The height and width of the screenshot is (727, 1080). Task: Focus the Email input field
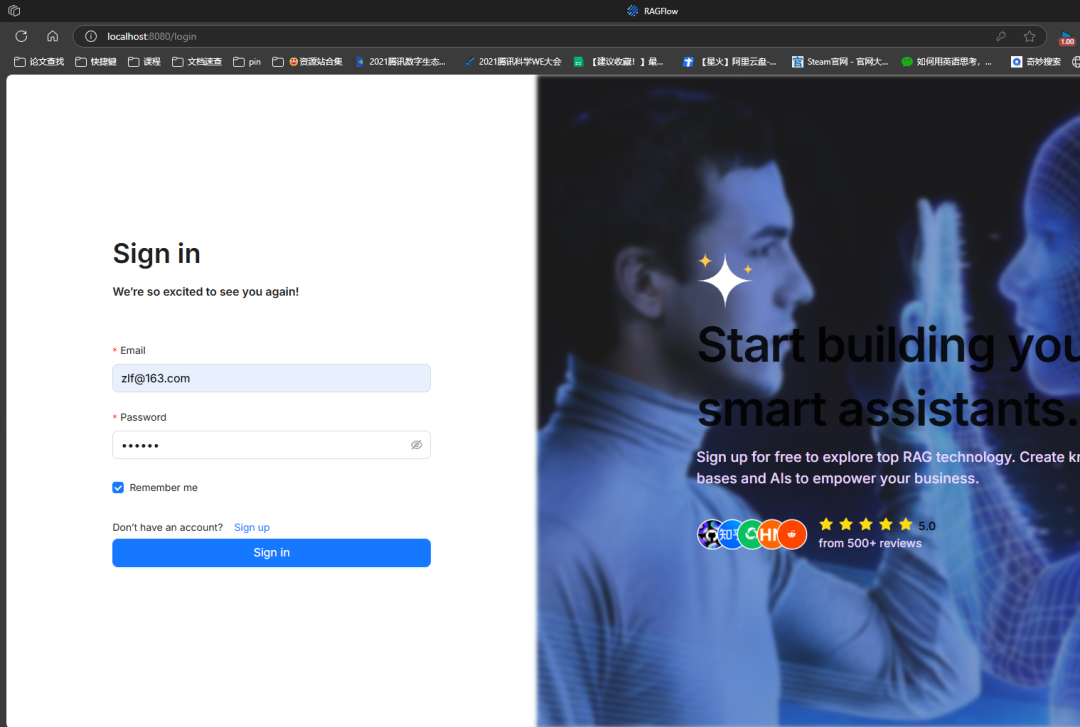[x=271, y=378]
